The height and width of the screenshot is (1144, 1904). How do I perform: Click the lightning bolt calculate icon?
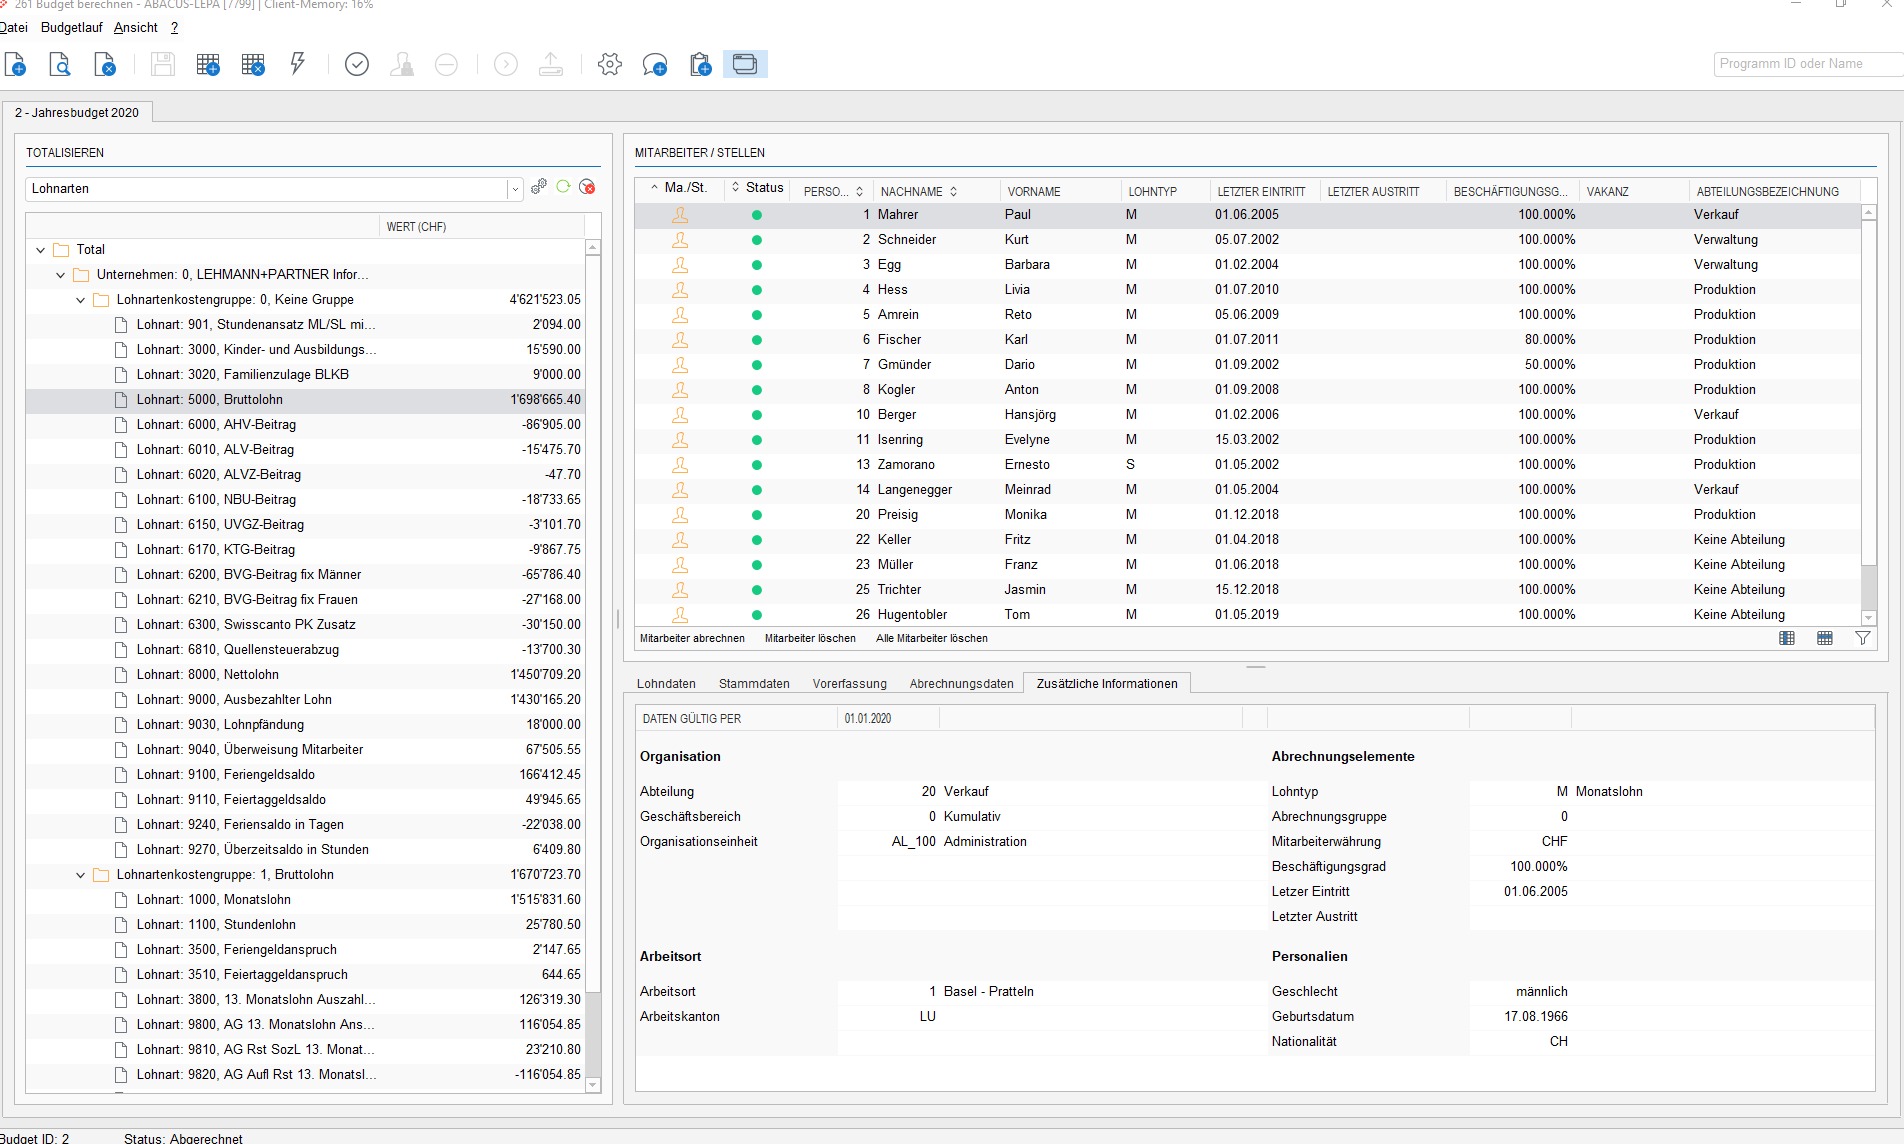pos(298,65)
